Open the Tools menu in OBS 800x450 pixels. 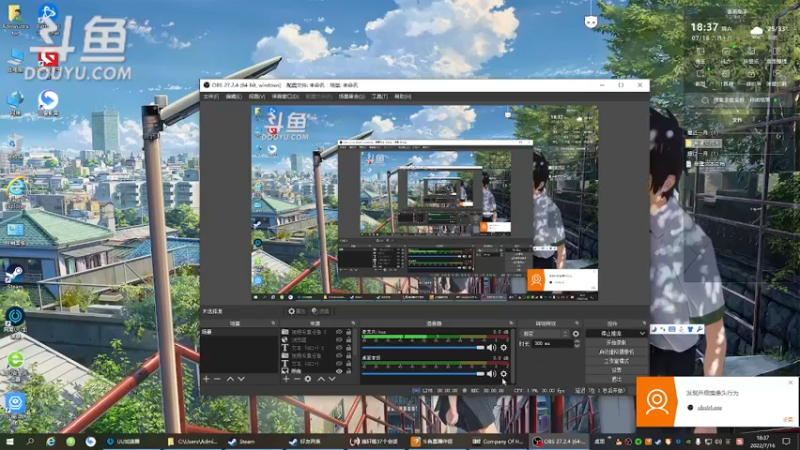pos(380,96)
